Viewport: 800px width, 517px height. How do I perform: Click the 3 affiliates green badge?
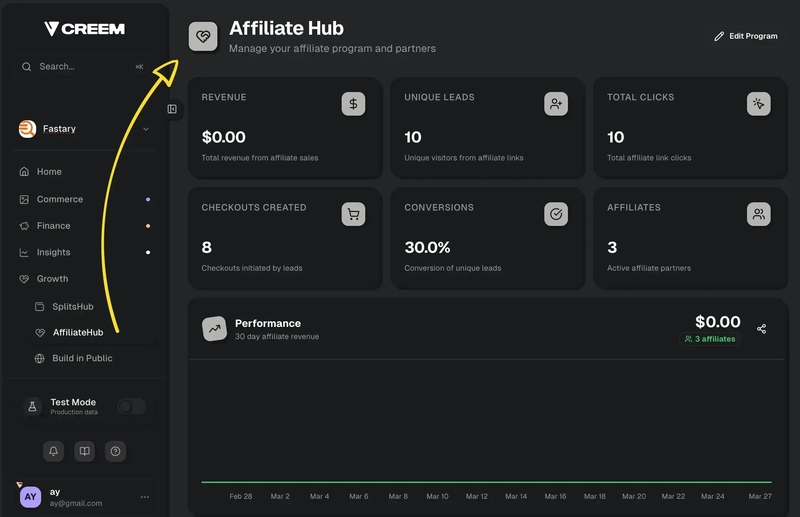[x=709, y=339]
